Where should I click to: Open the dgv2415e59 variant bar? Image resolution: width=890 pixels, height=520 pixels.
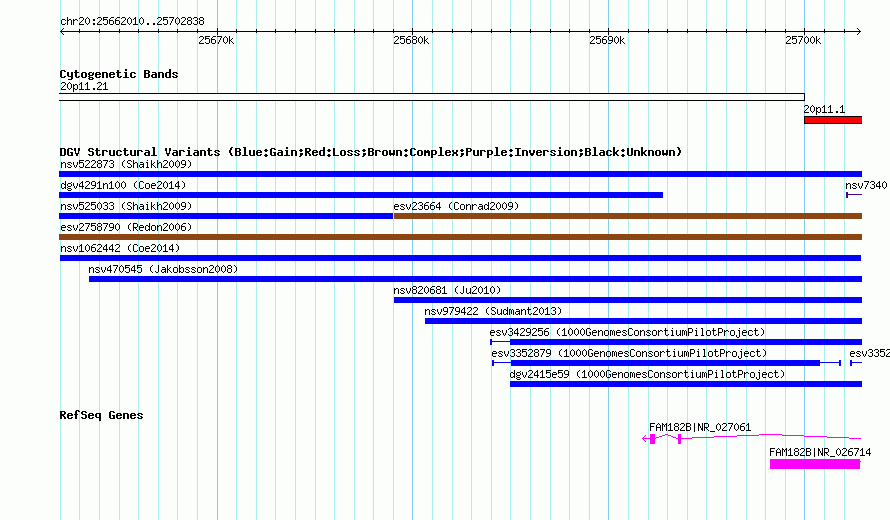pos(686,384)
